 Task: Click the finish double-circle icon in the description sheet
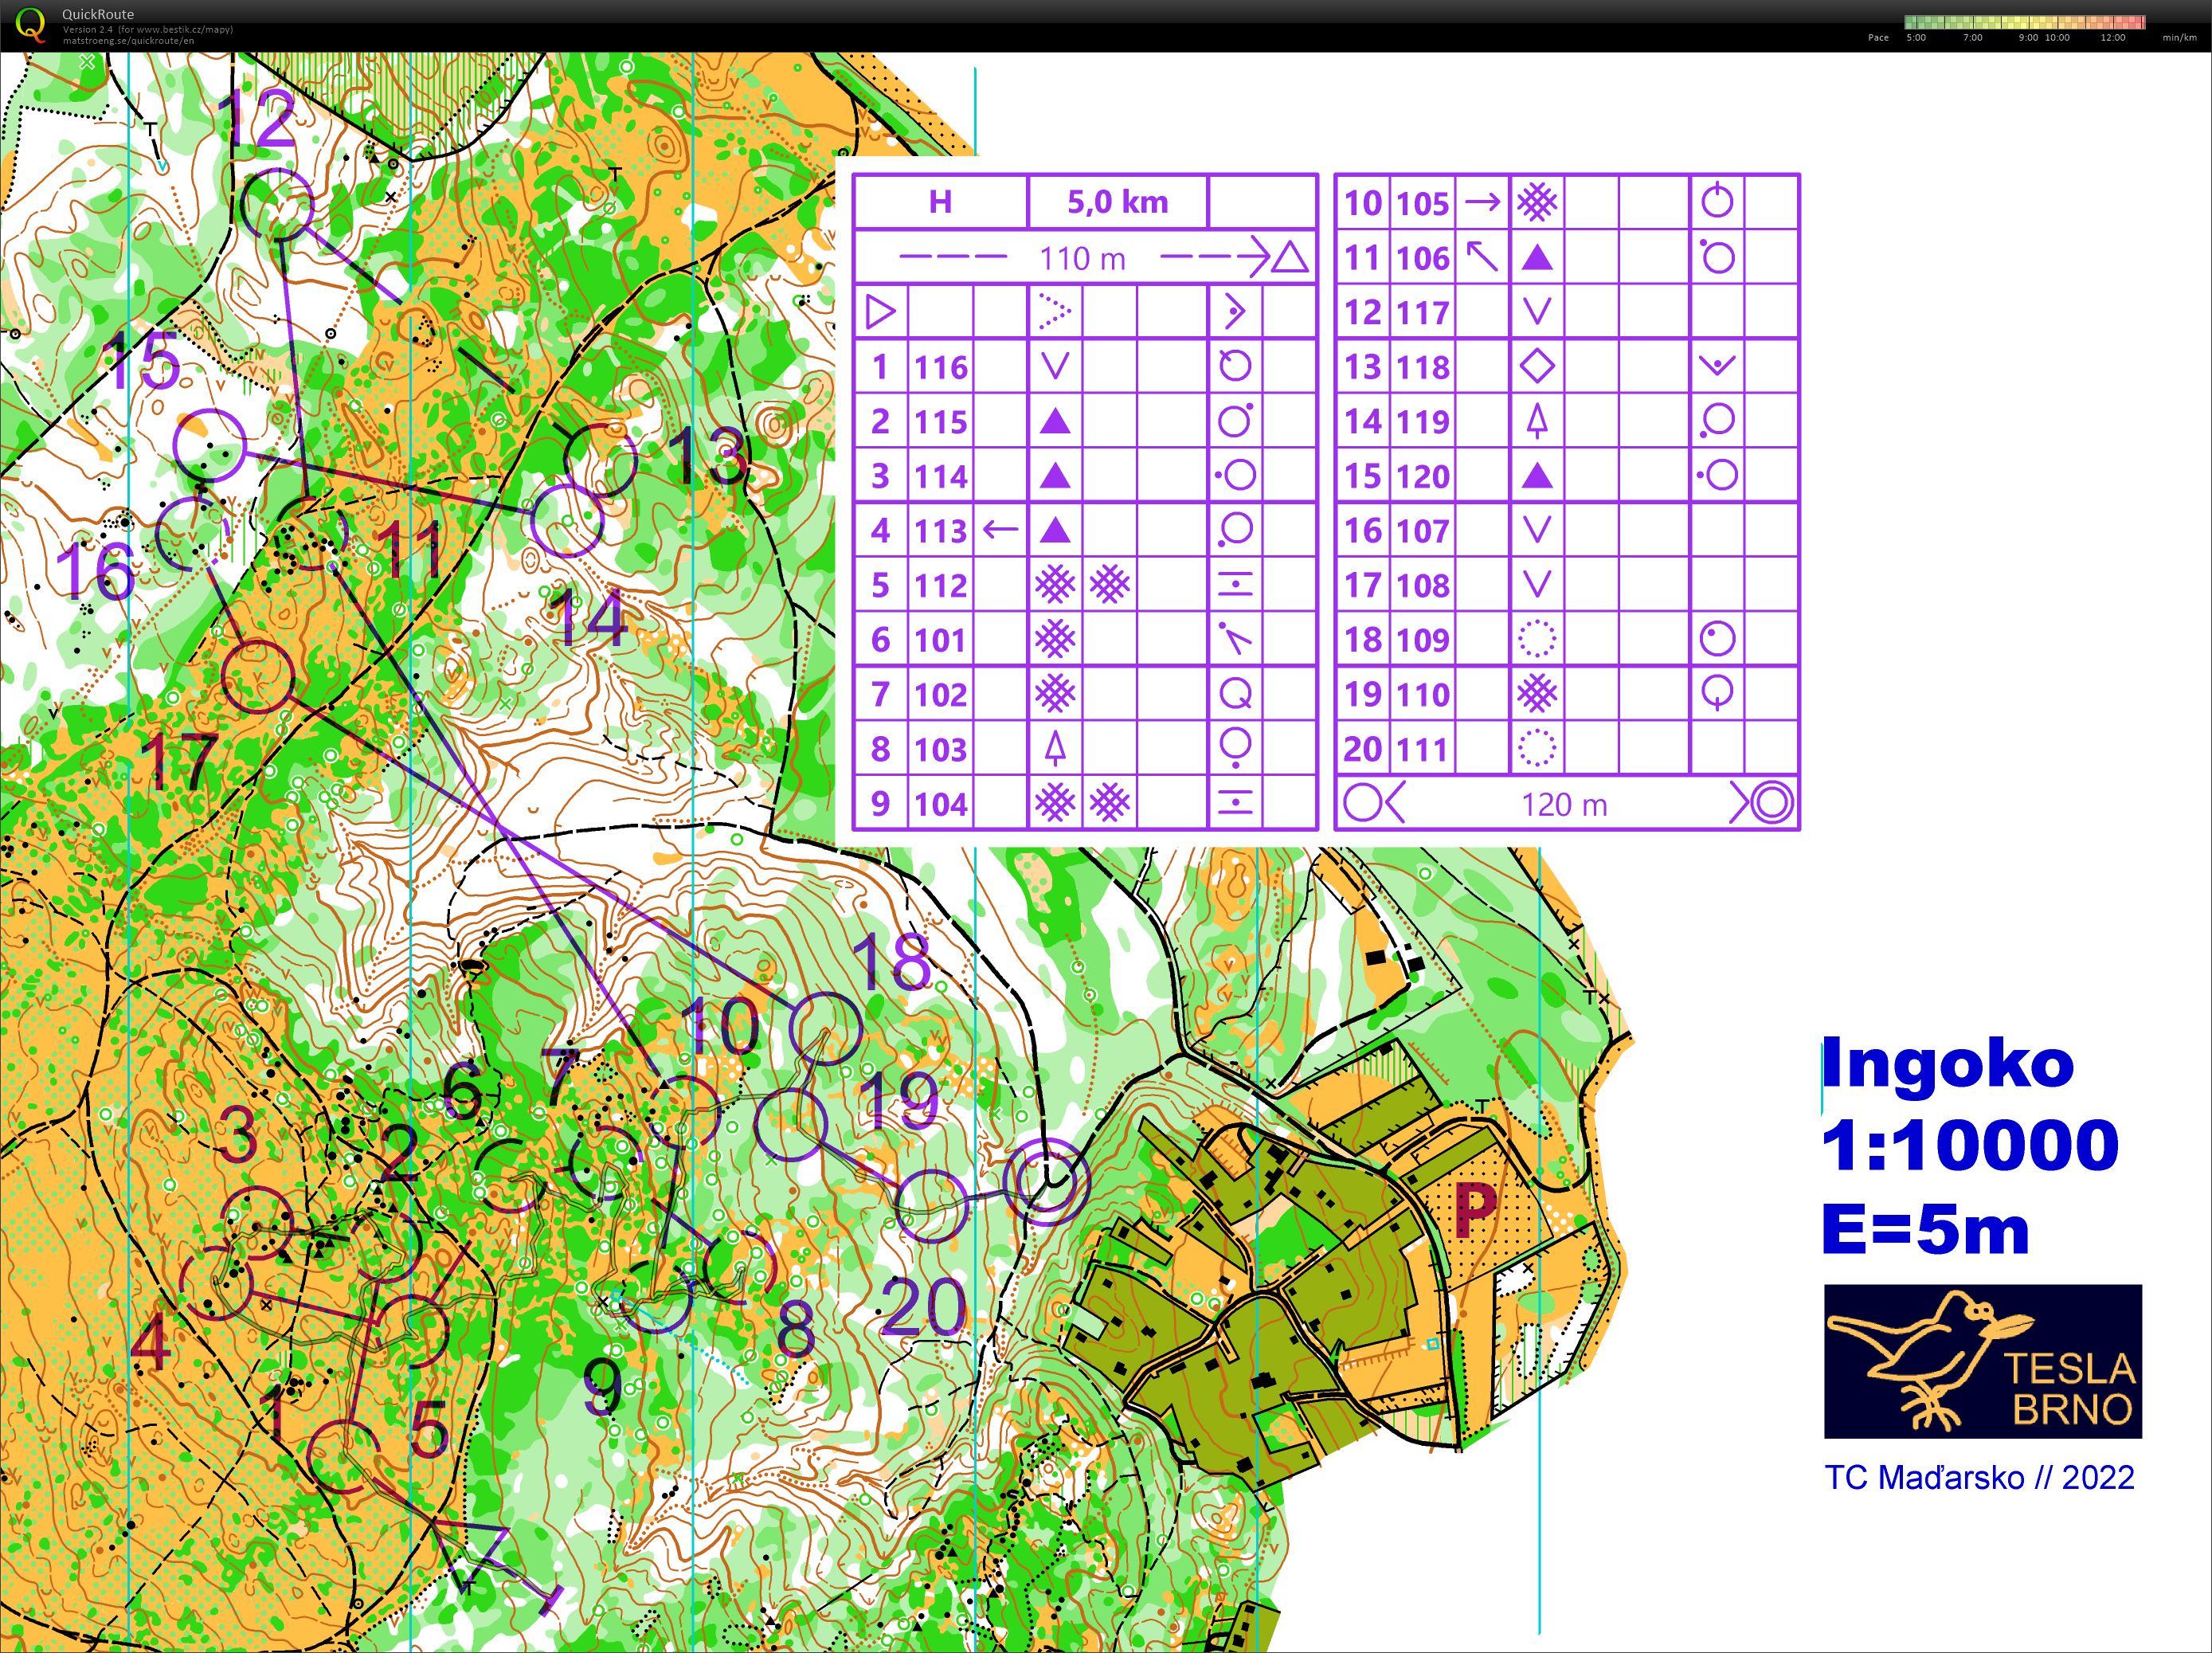click(1773, 803)
